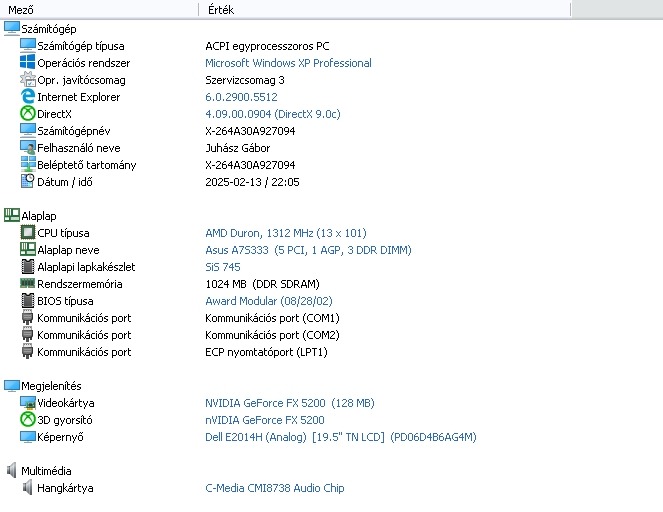This screenshot has width=663, height=512.
Task: Click the Rendszermemória RAM icon
Action: click(x=28, y=284)
